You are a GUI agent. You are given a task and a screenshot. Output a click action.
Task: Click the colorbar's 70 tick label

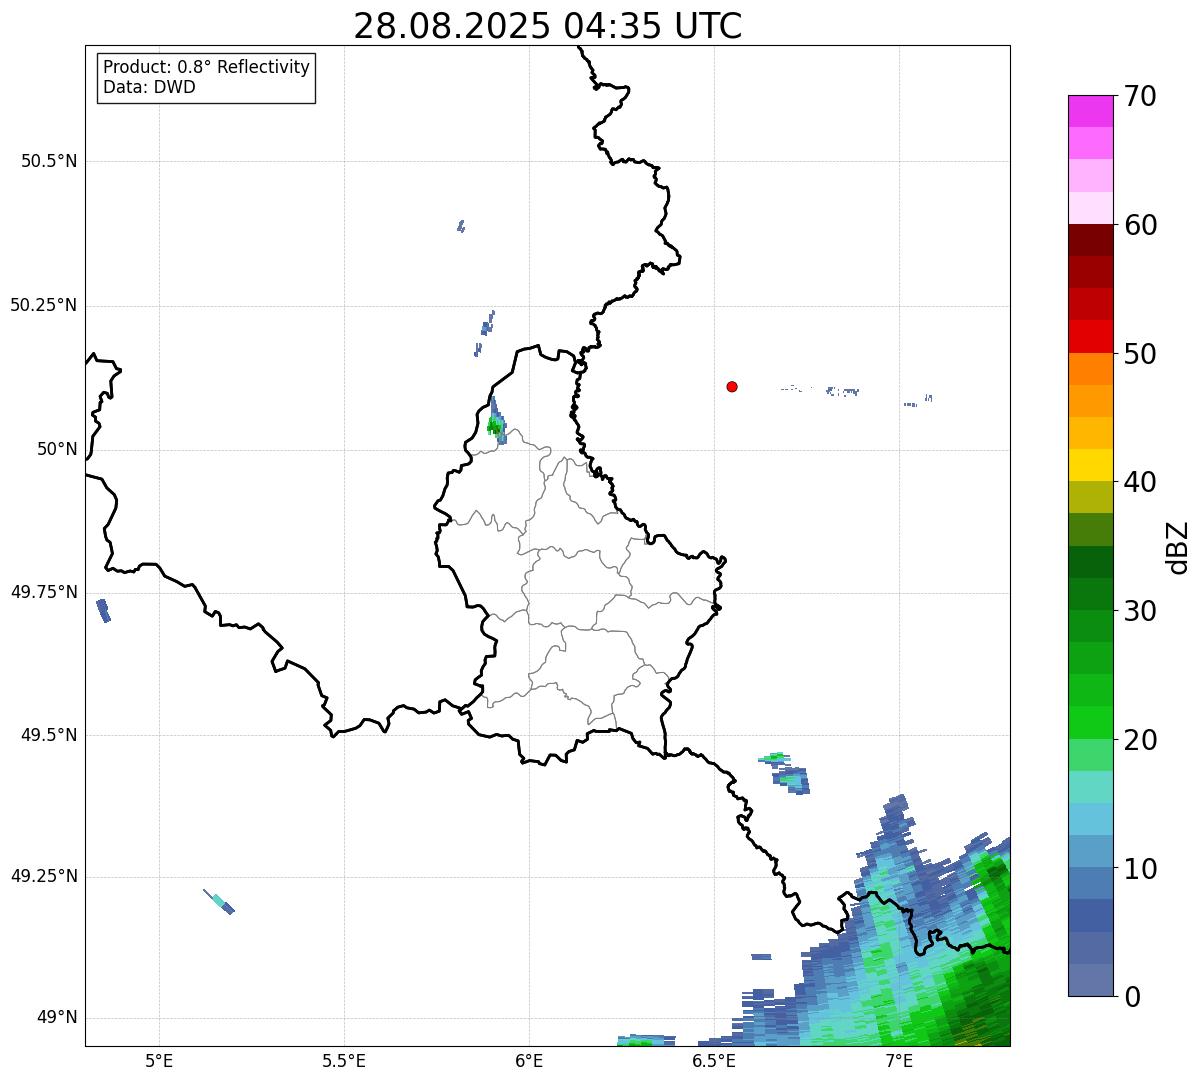[x=1140, y=96]
